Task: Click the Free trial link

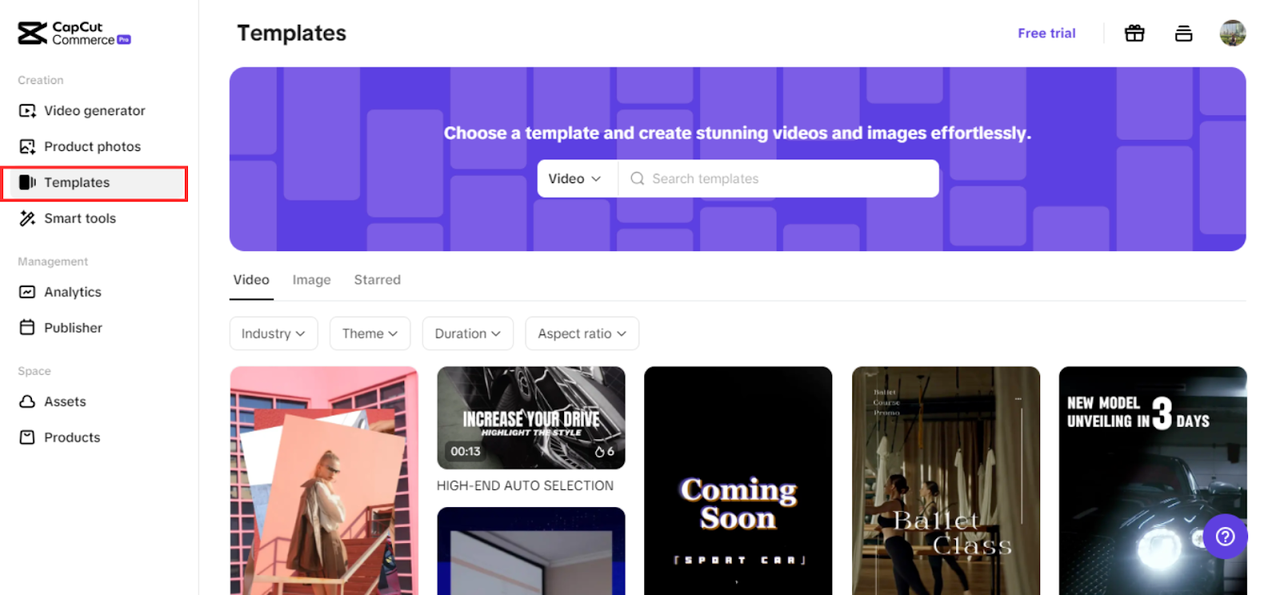Action: (x=1046, y=33)
